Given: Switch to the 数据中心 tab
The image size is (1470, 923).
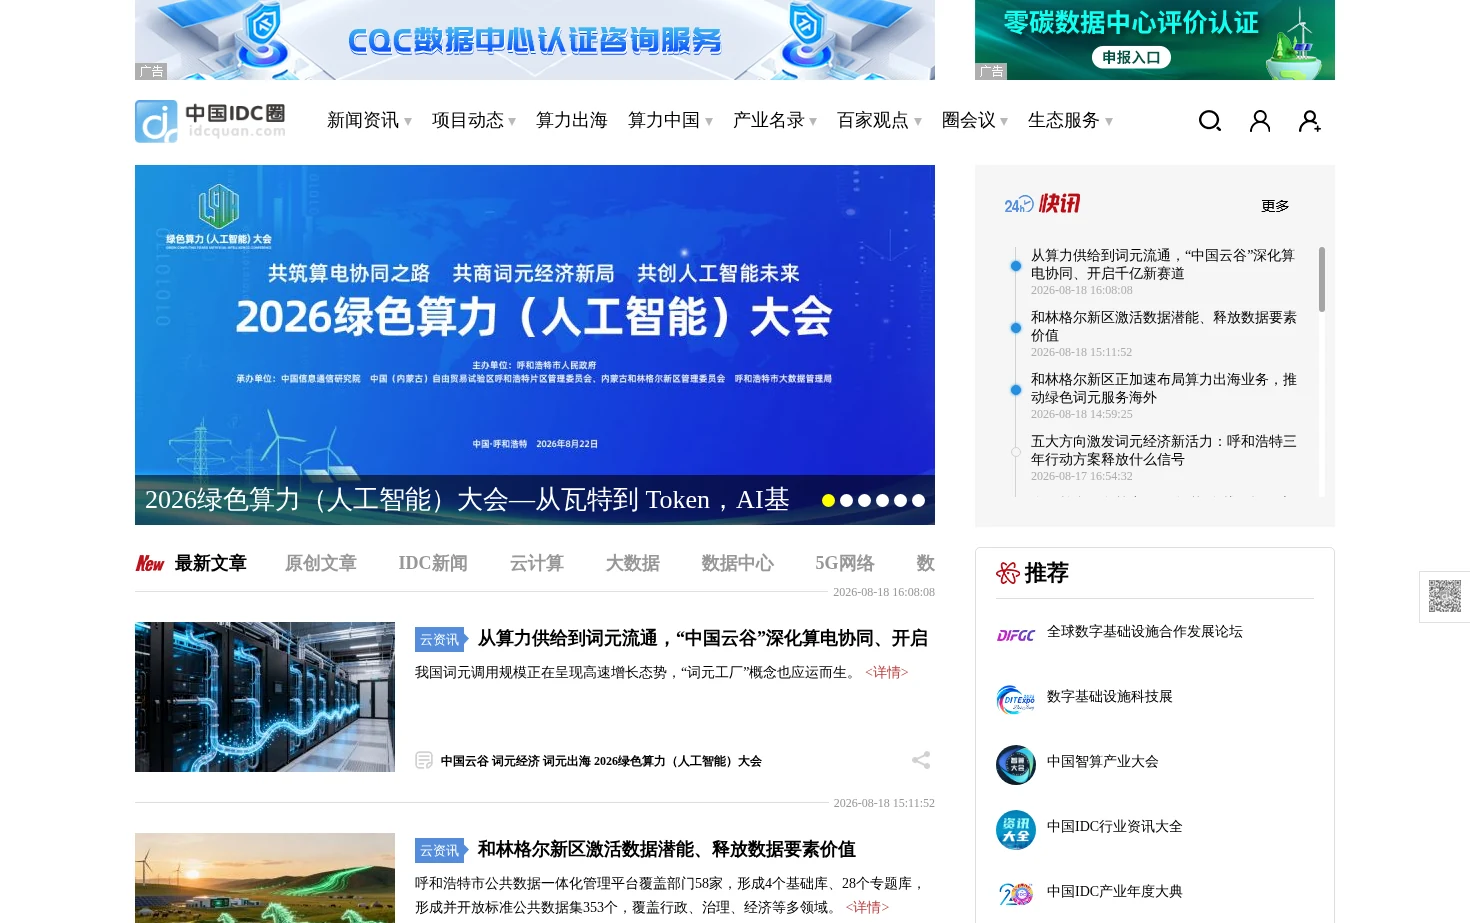Looking at the screenshot, I should pyautogui.click(x=738, y=563).
